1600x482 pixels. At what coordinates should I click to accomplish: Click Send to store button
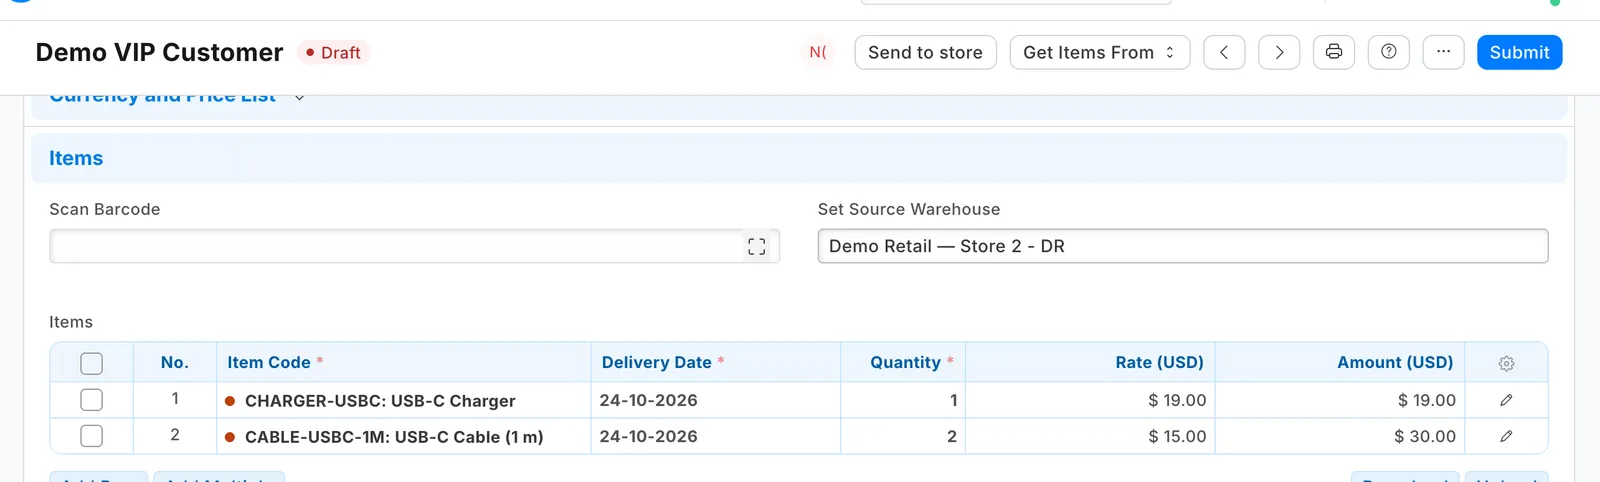pyautogui.click(x=925, y=52)
